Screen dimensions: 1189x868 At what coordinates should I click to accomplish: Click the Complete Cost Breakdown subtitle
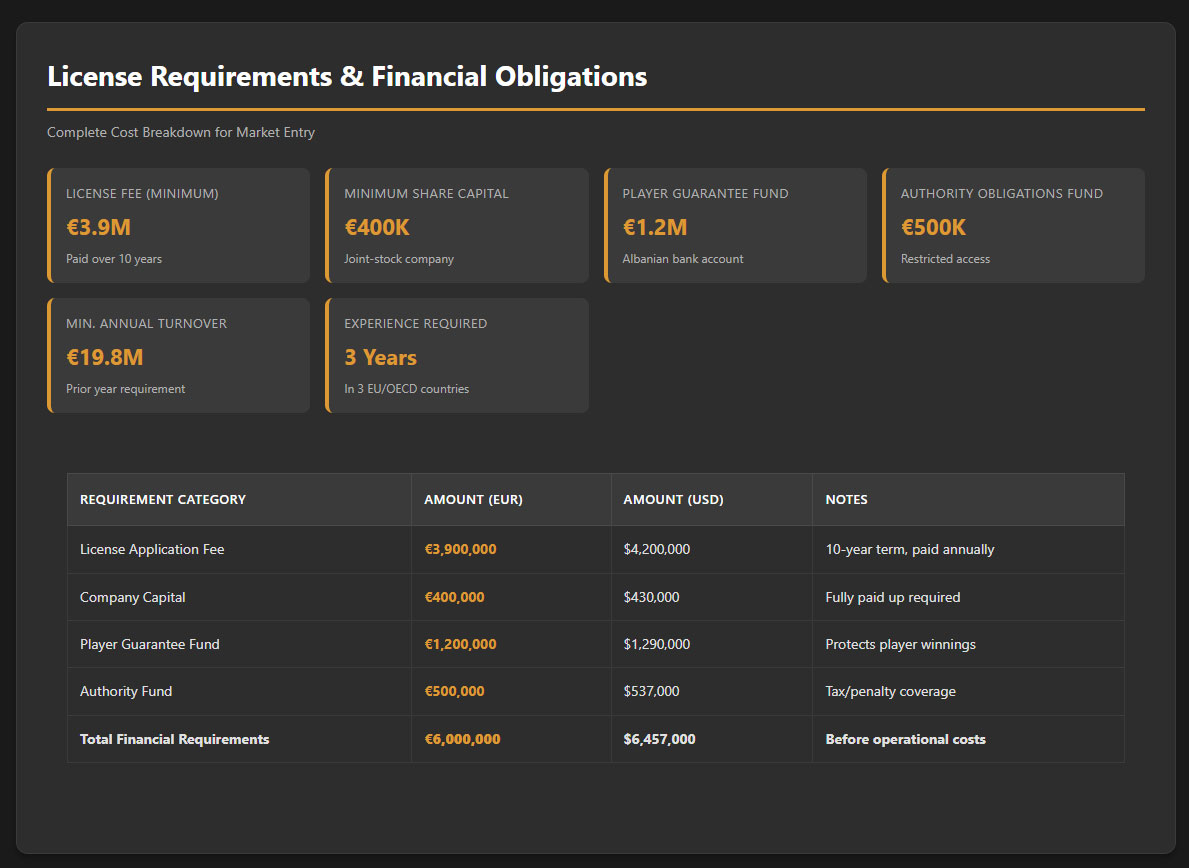click(181, 132)
